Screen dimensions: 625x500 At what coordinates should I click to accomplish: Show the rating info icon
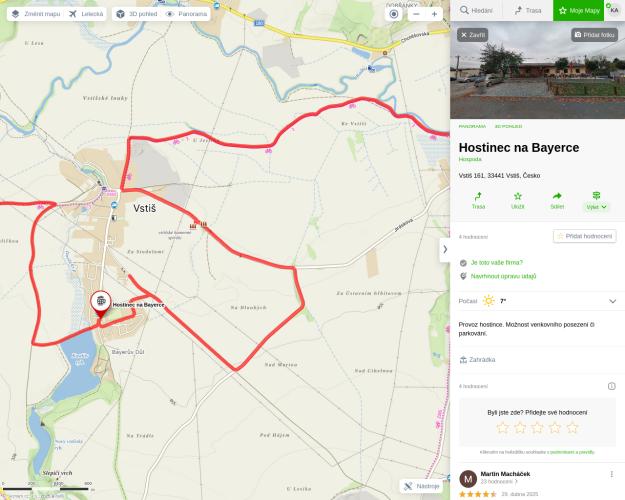[611, 386]
